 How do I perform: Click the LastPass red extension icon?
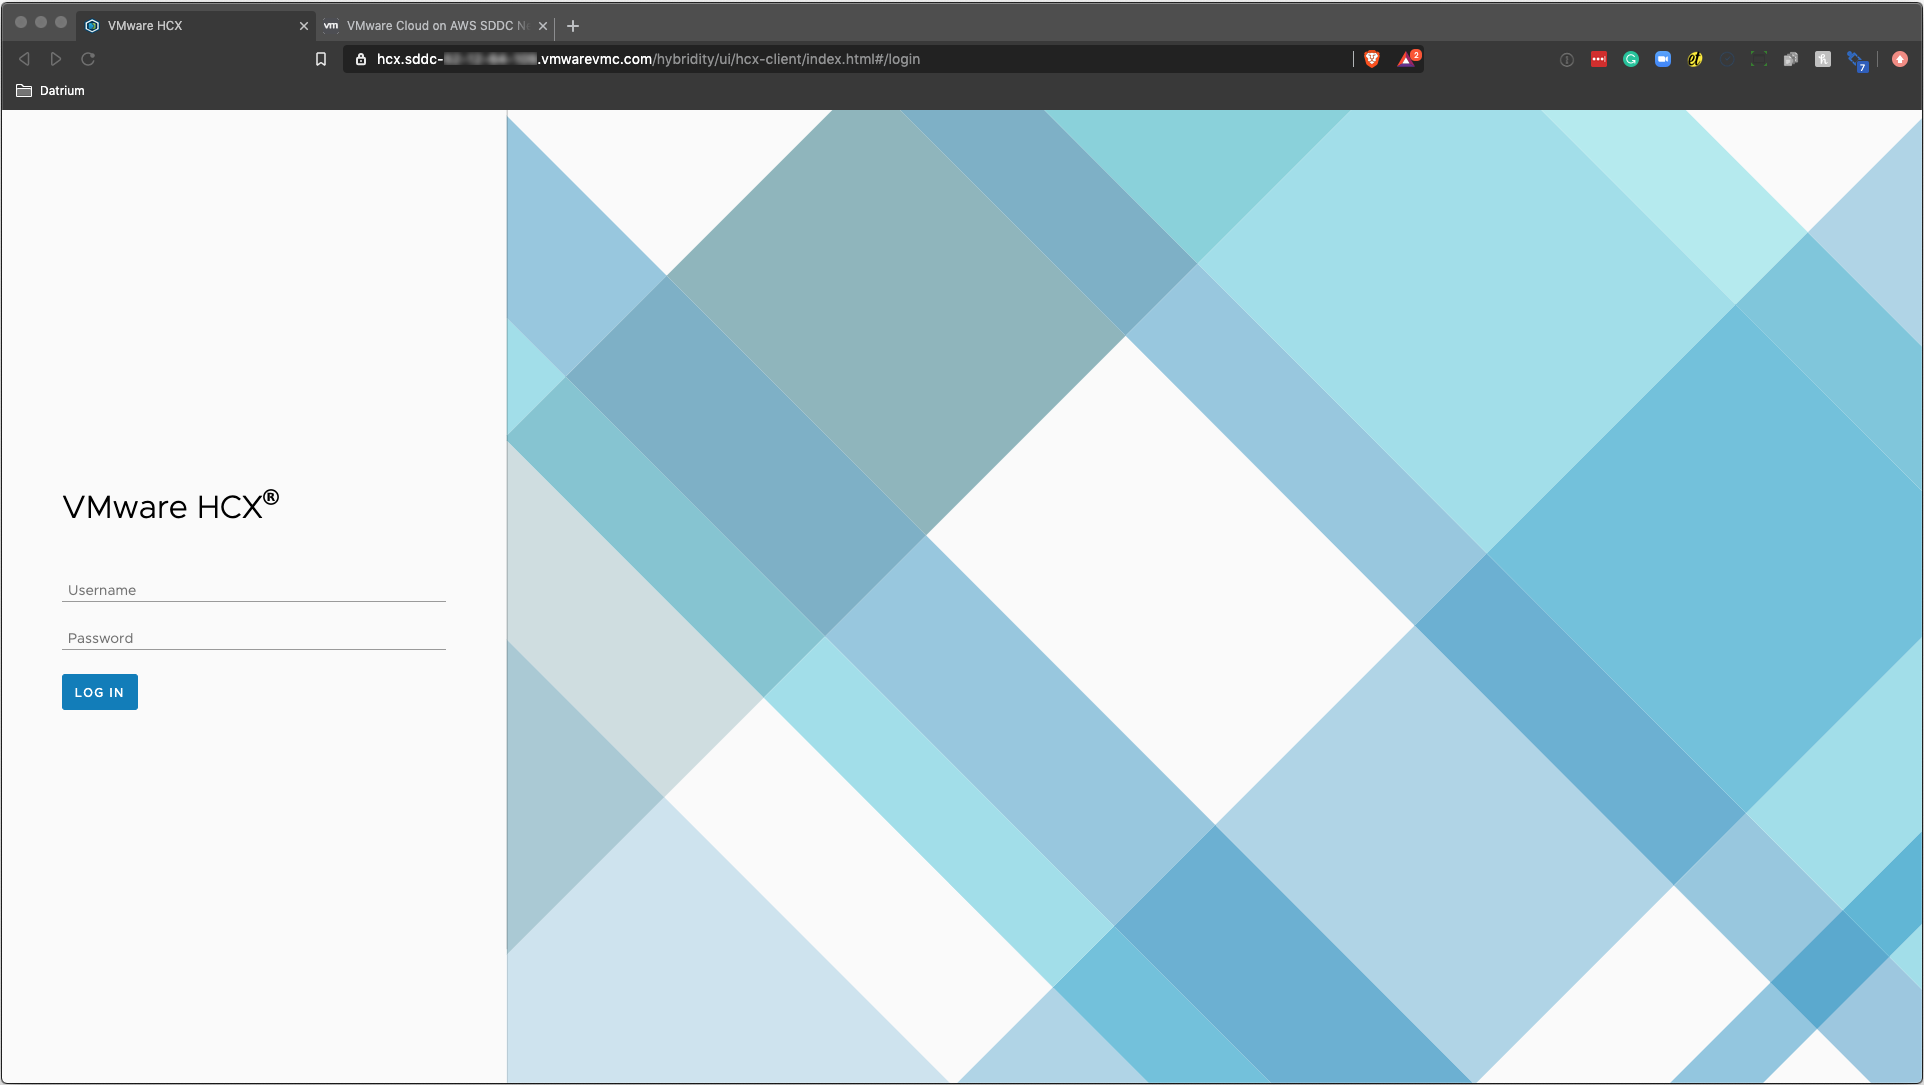[x=1599, y=59]
